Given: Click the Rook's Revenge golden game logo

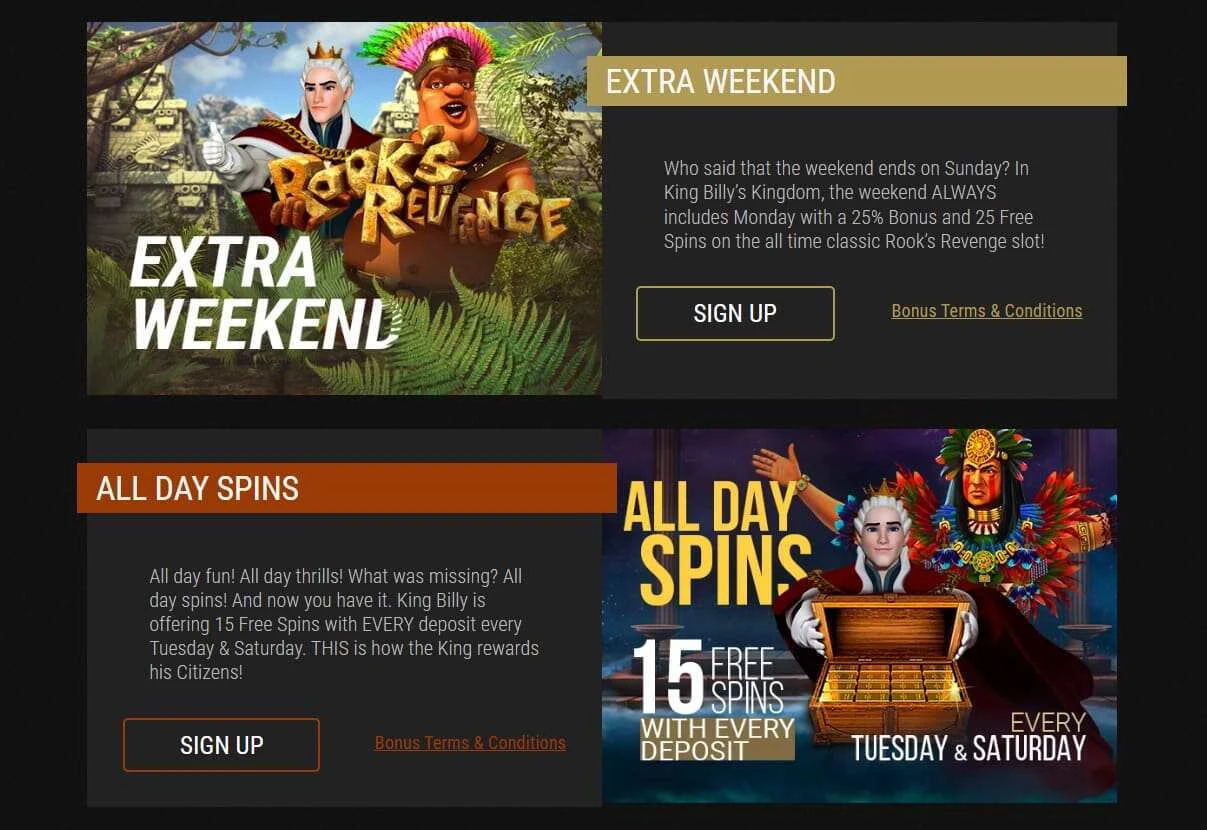Looking at the screenshot, I should (417, 200).
